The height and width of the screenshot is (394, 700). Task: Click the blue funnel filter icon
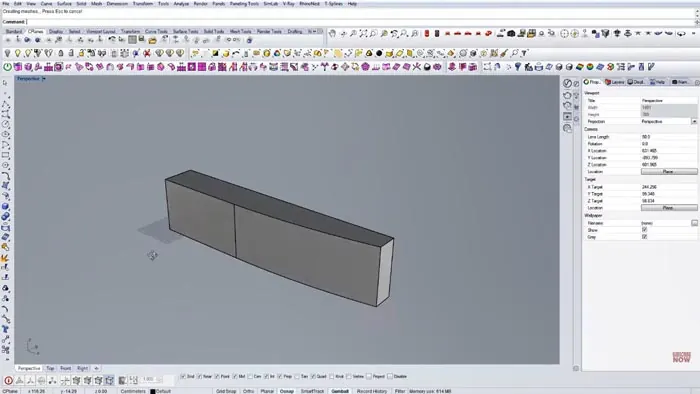coord(517,67)
